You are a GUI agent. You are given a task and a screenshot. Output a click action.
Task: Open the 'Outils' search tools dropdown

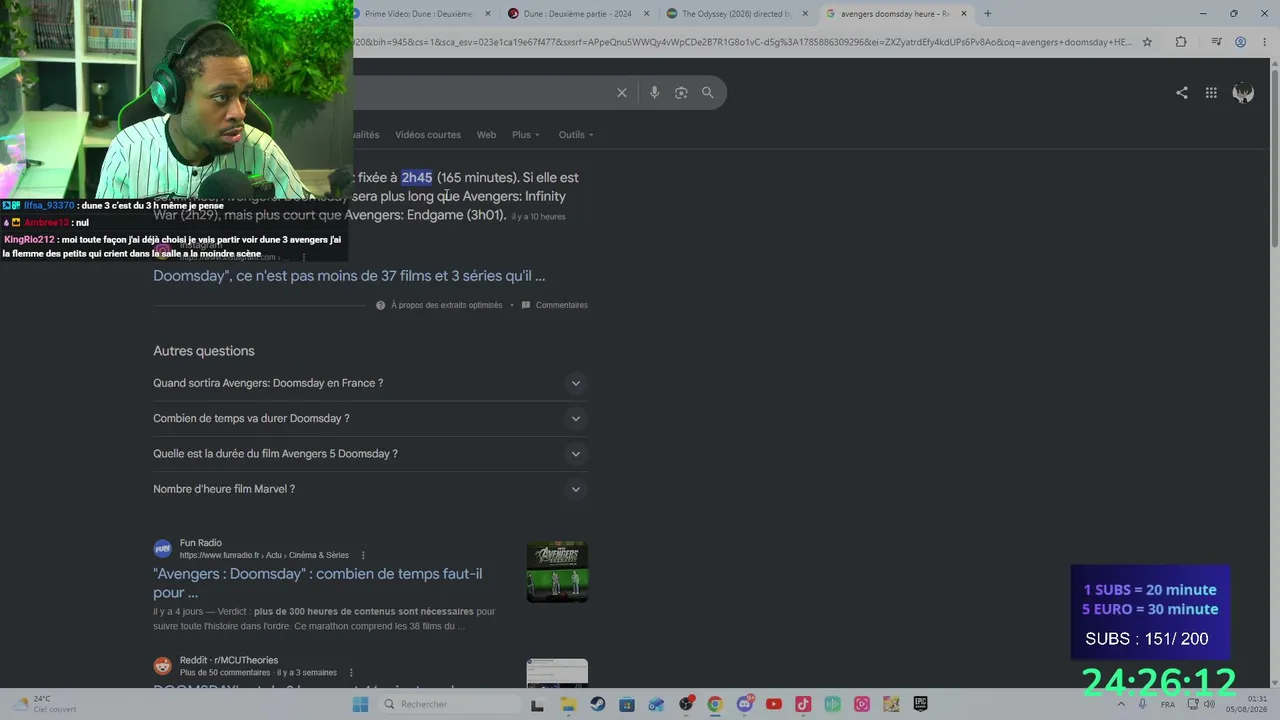576,135
